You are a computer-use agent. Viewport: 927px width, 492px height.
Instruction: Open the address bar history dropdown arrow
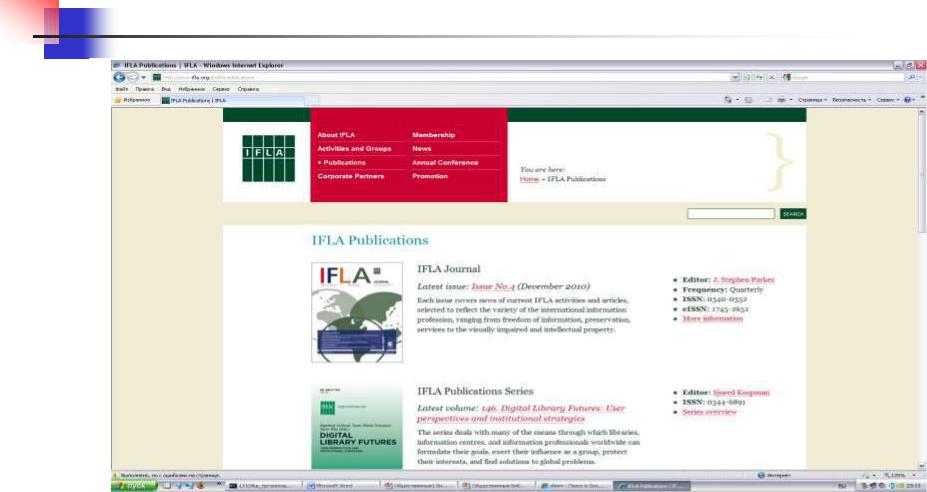click(x=735, y=77)
